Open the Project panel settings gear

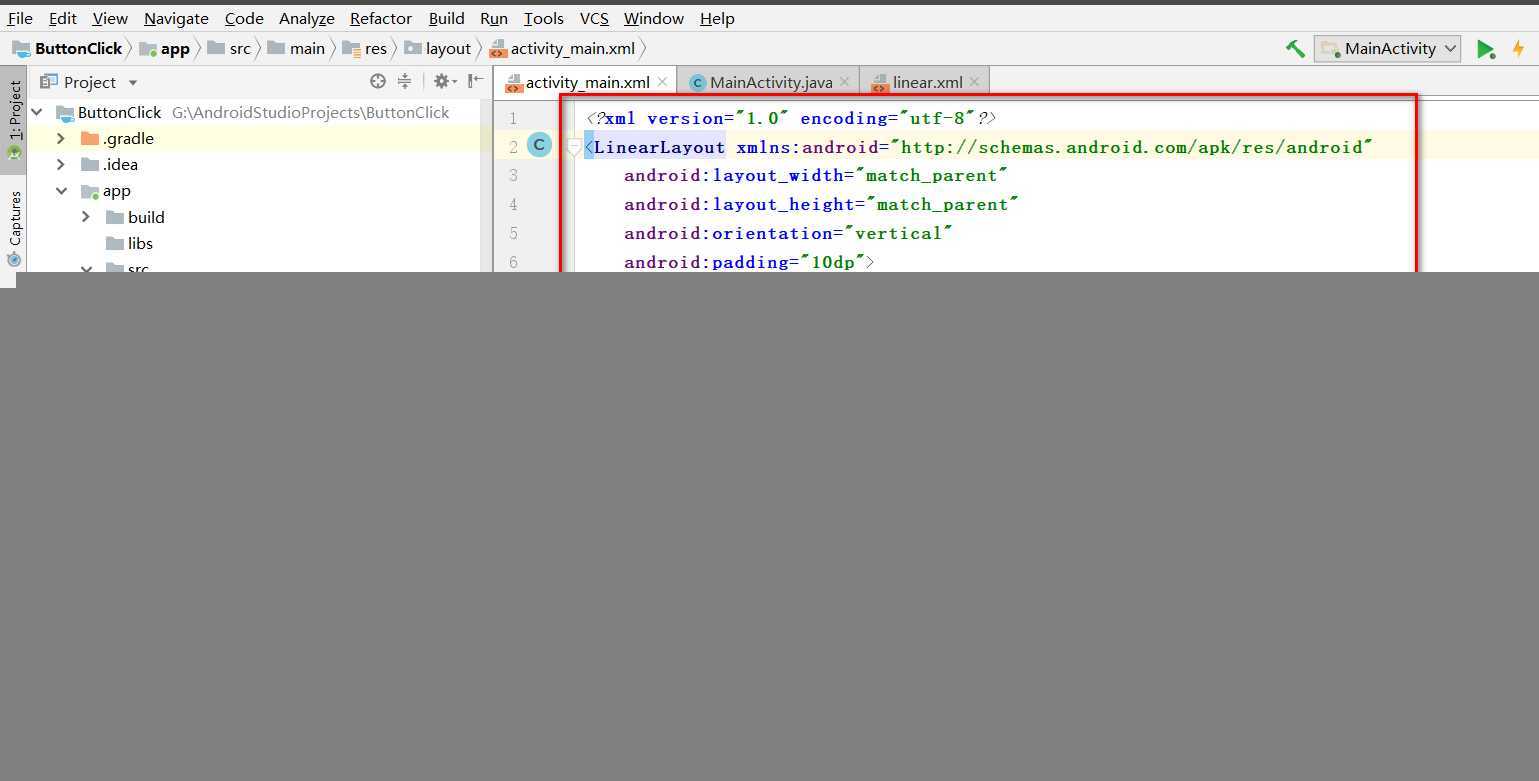444,81
